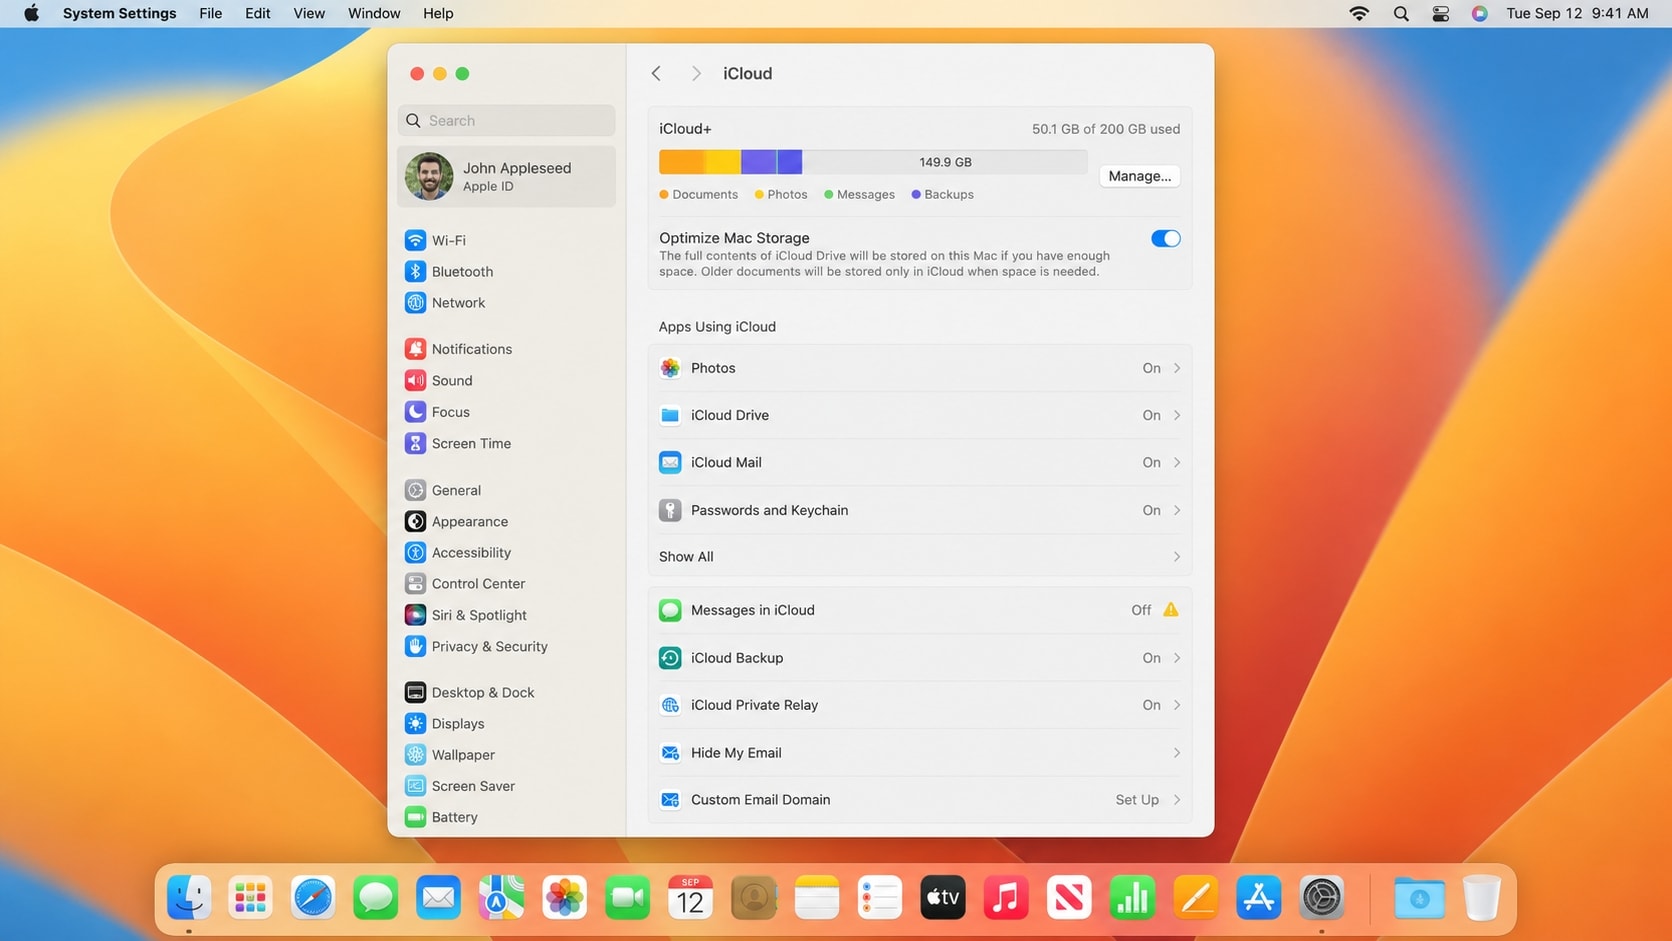The image size is (1672, 941).
Task: Open the Window menu
Action: click(374, 14)
